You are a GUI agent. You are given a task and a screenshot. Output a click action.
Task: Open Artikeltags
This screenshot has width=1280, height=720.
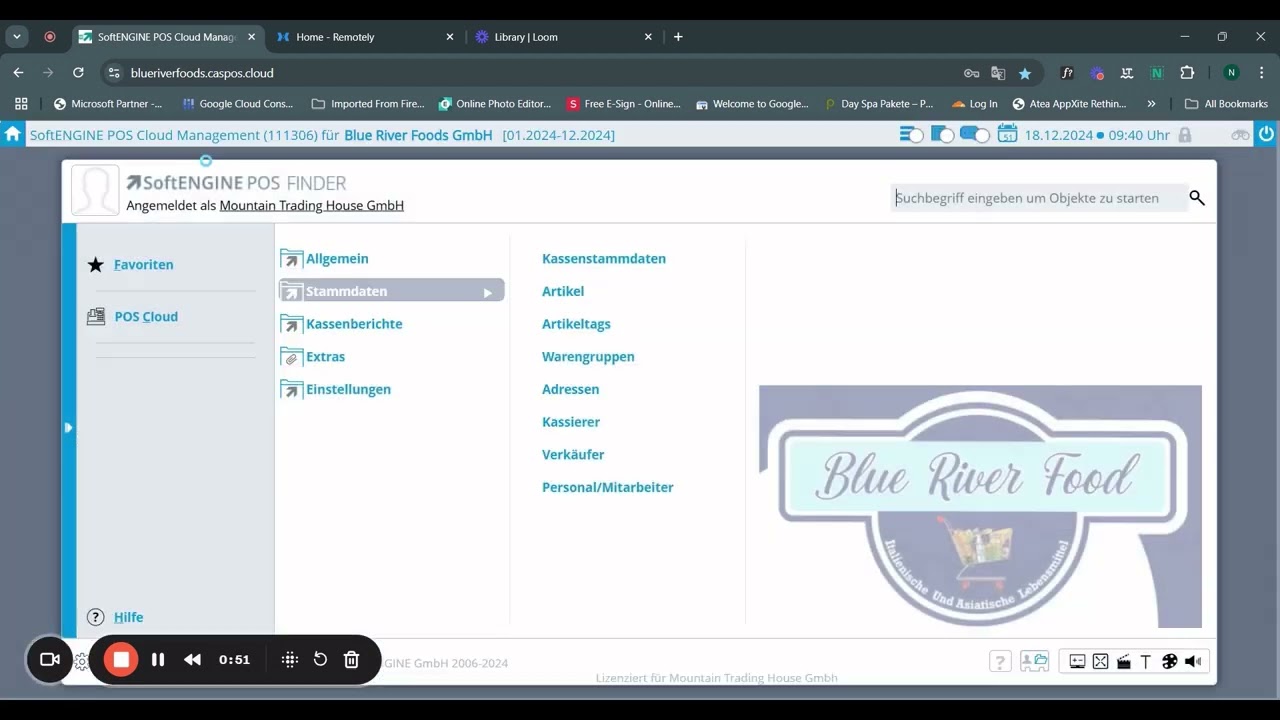[x=576, y=324]
